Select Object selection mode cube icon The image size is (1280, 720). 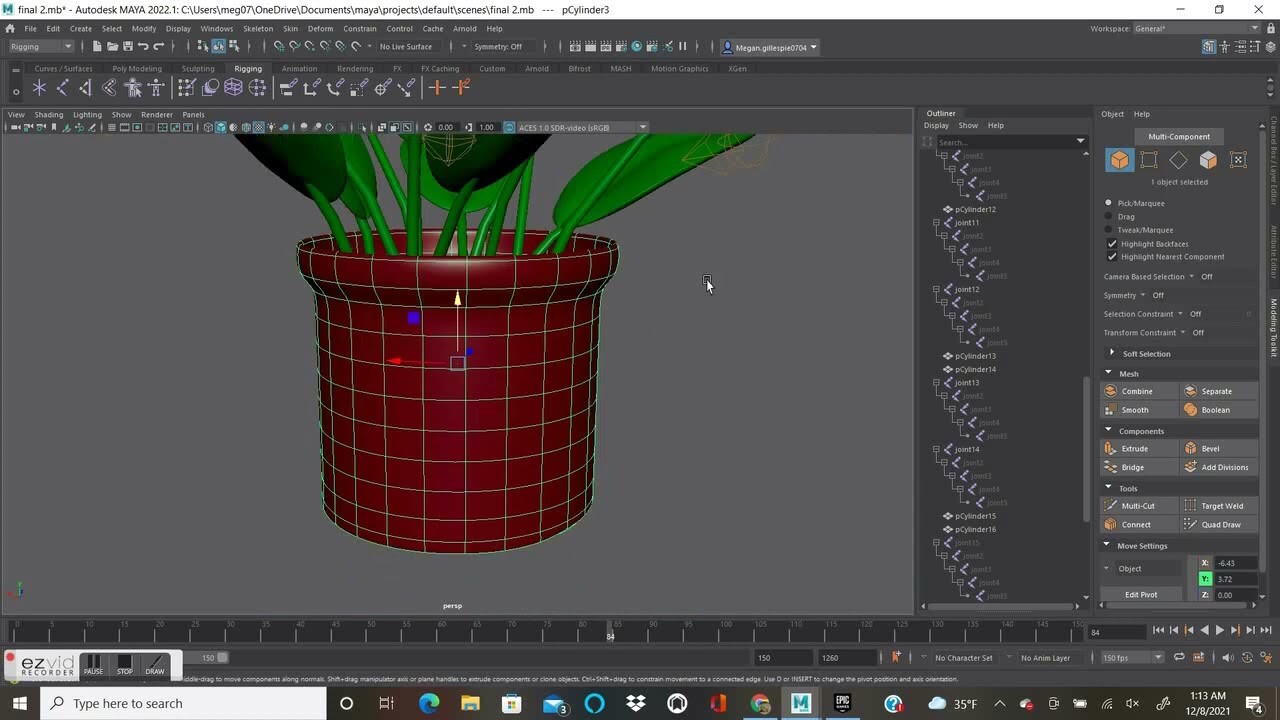(1119, 160)
